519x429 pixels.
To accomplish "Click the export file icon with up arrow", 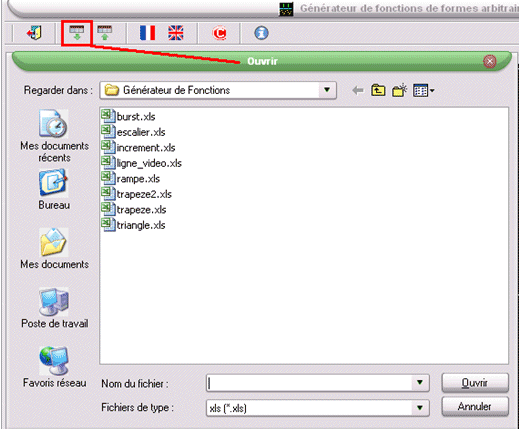I will click(x=105, y=33).
